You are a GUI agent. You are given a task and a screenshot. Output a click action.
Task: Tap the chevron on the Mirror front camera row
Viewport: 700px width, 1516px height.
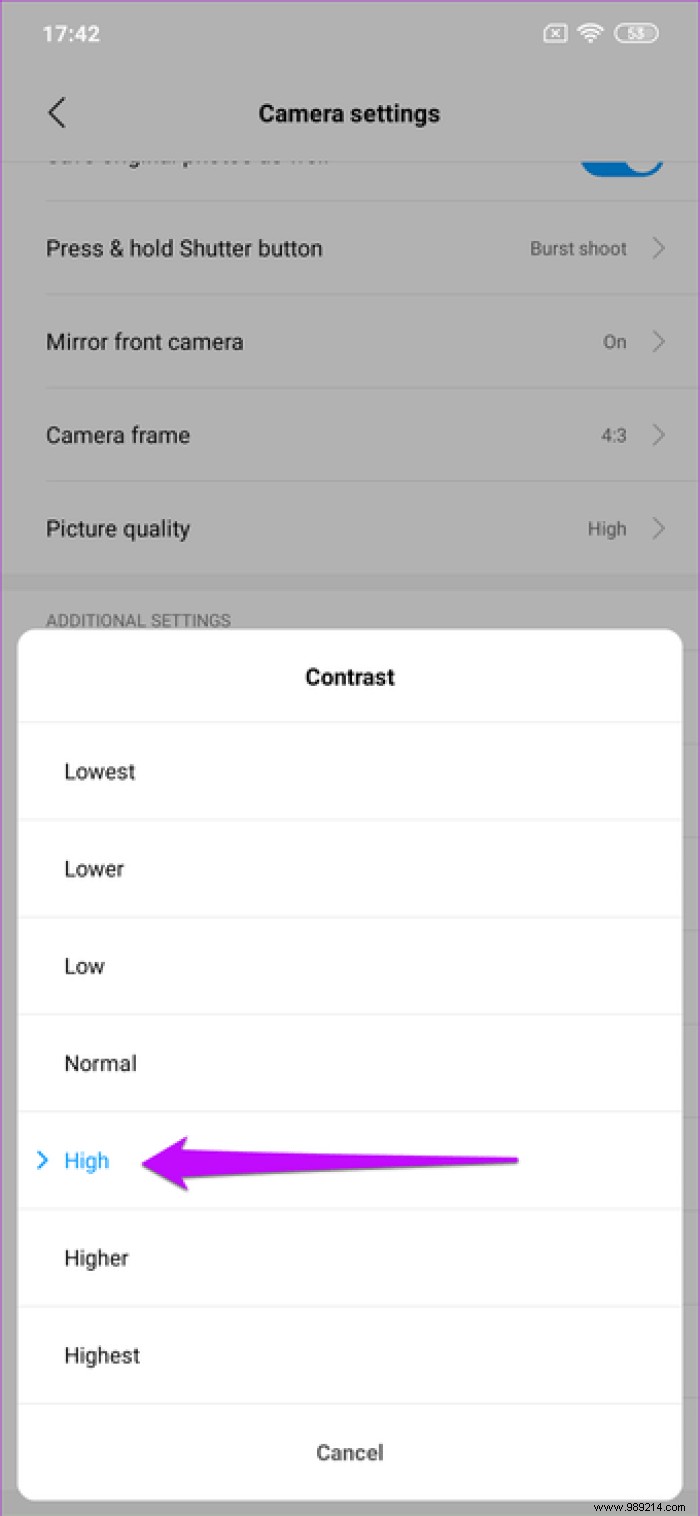(658, 341)
